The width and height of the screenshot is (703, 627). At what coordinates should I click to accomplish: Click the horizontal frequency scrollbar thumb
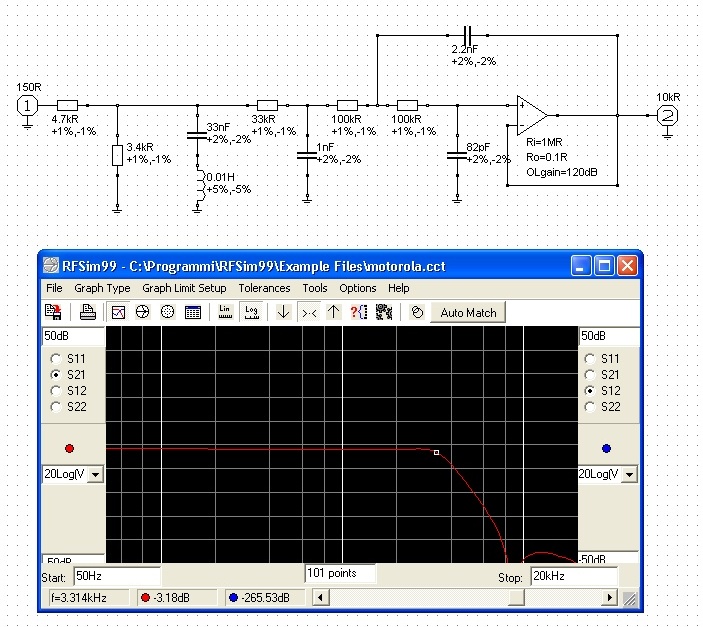pos(514,598)
